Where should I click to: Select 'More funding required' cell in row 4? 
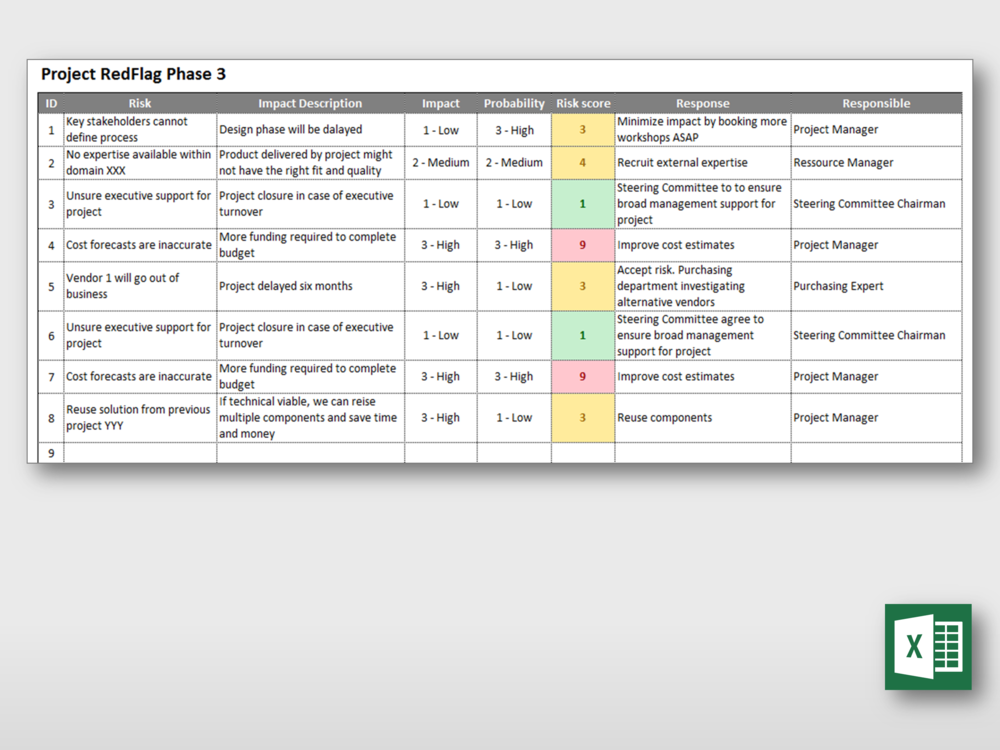pyautogui.click(x=310, y=245)
